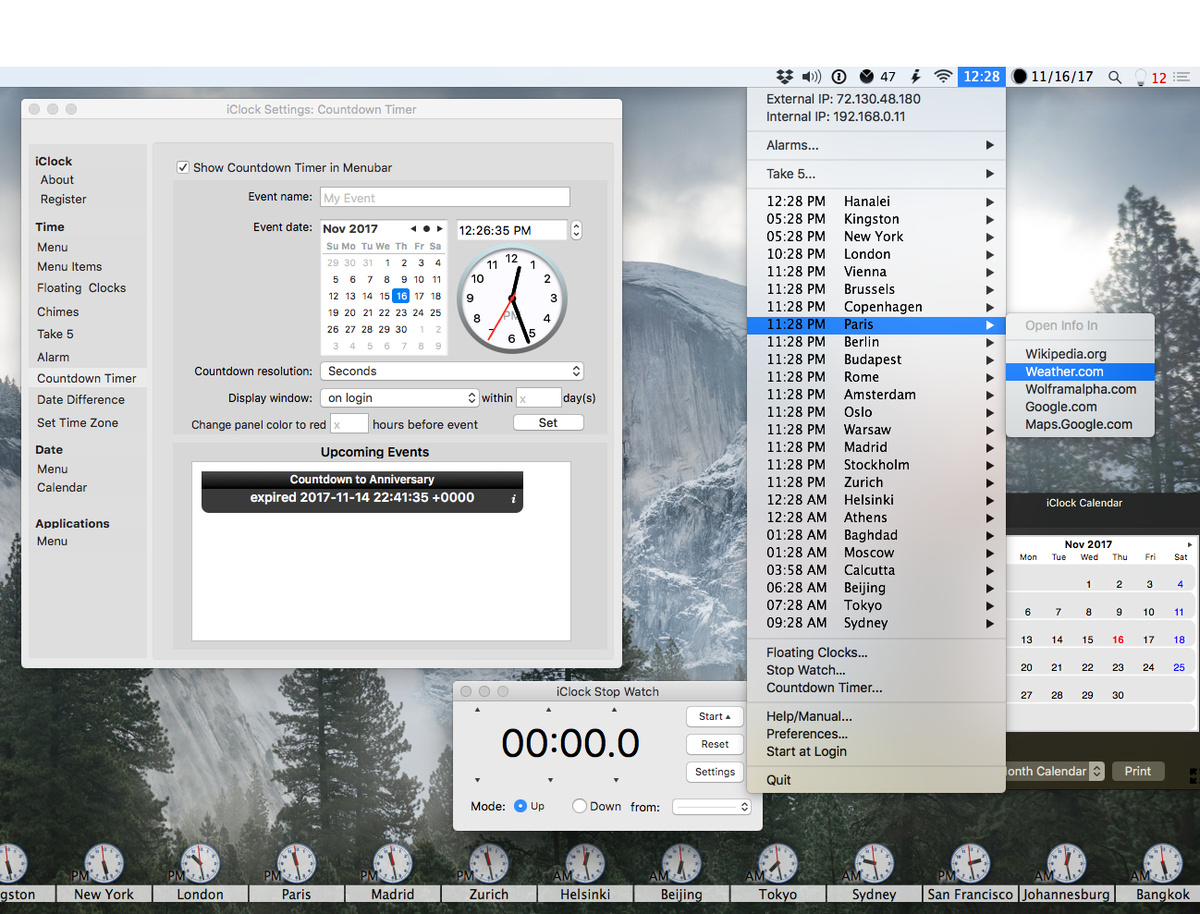Select the Tokyo world clock face
1200x914 pixels.
click(777, 862)
